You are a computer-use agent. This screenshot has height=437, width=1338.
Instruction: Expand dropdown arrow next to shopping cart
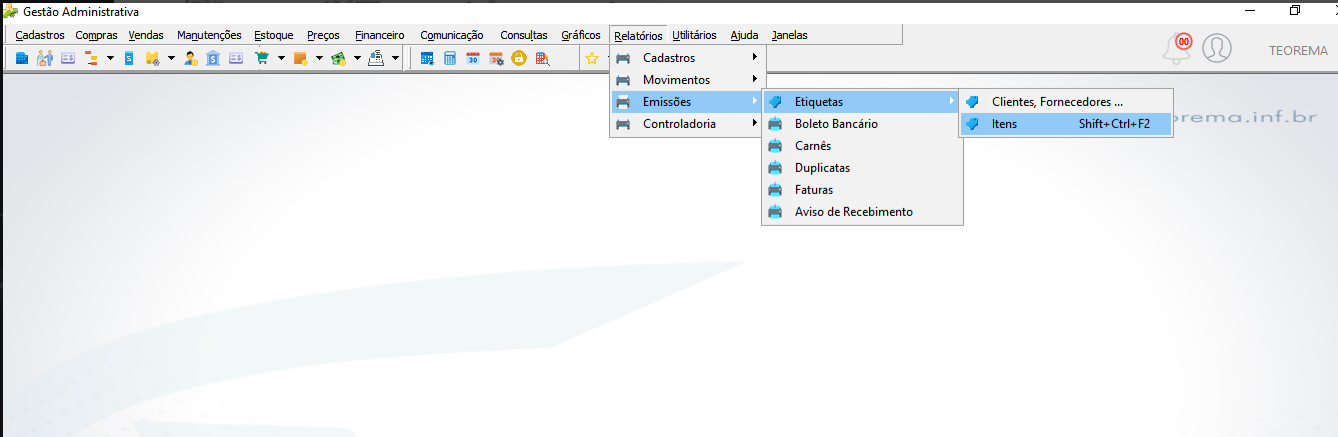coord(281,59)
